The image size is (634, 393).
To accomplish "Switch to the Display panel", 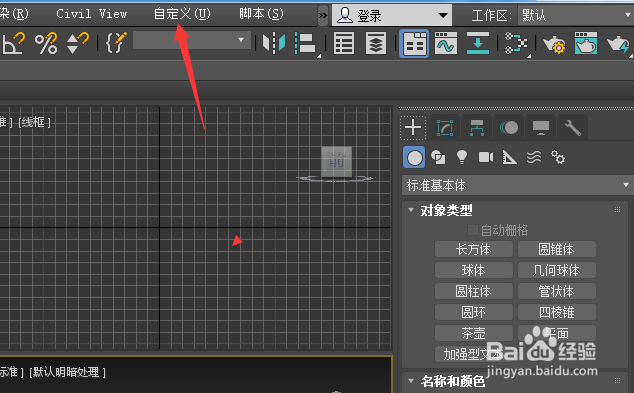I will point(541,128).
